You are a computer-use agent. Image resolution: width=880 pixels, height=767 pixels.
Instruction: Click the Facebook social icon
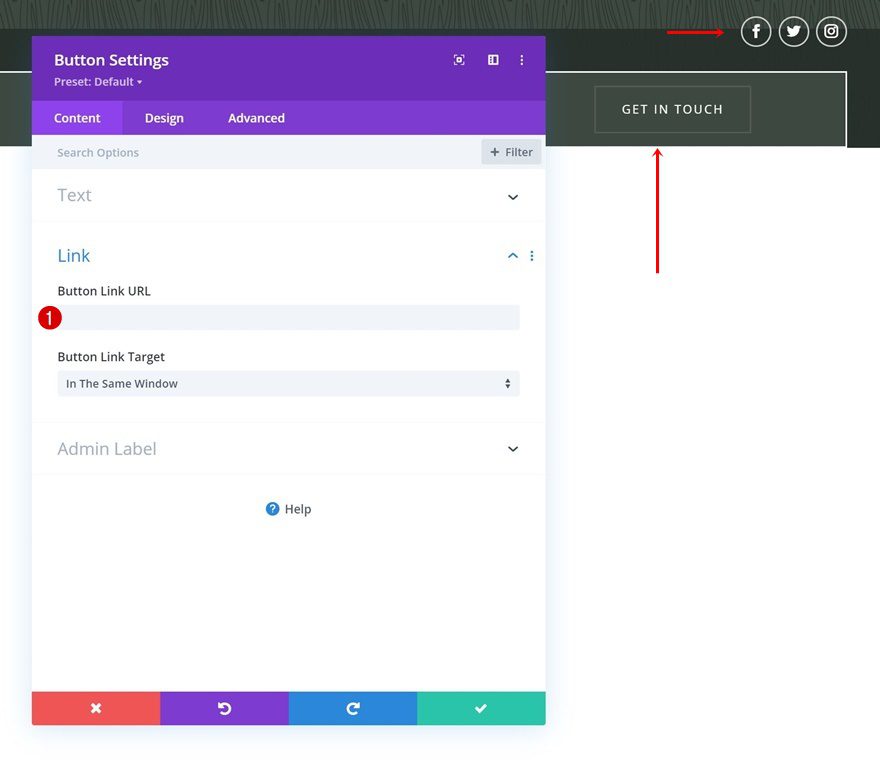click(x=756, y=32)
